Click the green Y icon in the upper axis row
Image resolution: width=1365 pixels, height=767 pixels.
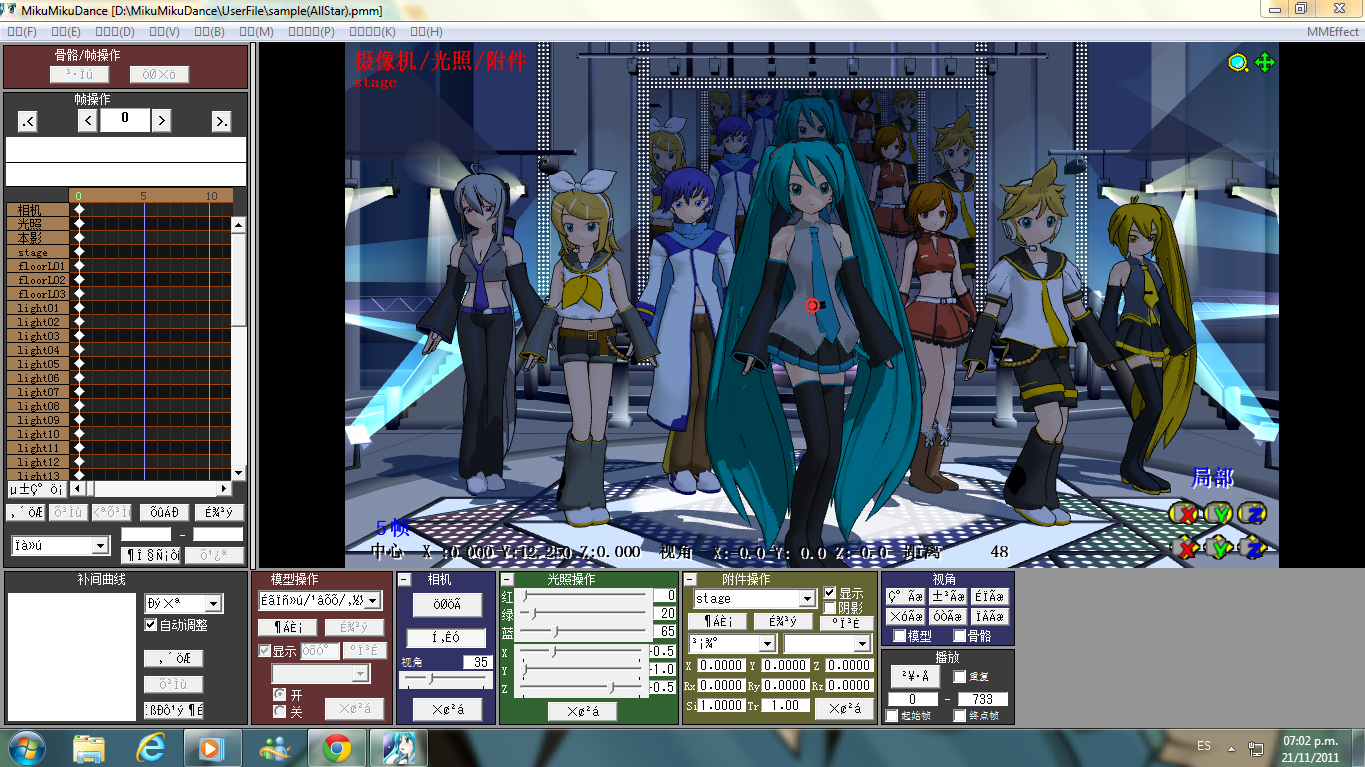point(1219,514)
